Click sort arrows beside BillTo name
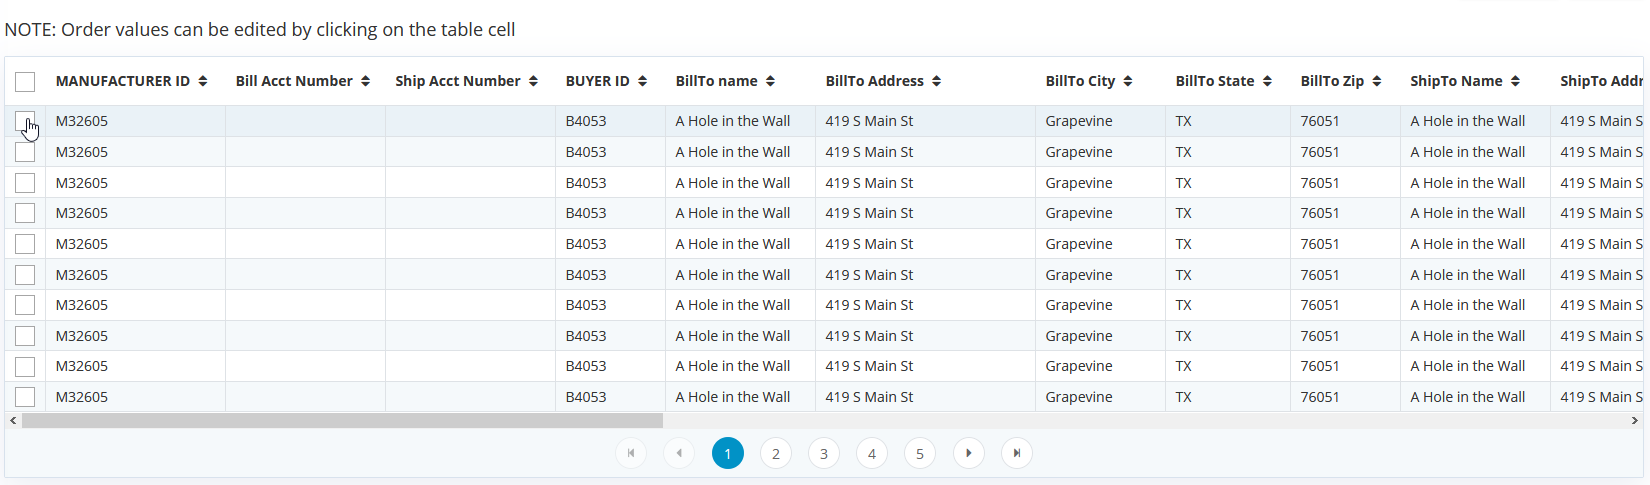1650x485 pixels. click(x=771, y=81)
